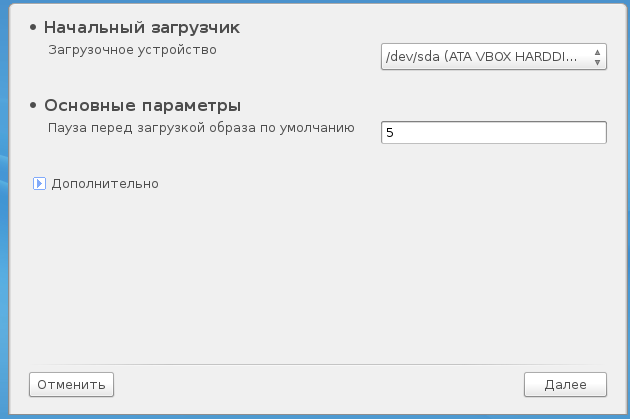Click the triangle icon beside Дополнительно
This screenshot has height=419, width=630.
click(x=40, y=183)
